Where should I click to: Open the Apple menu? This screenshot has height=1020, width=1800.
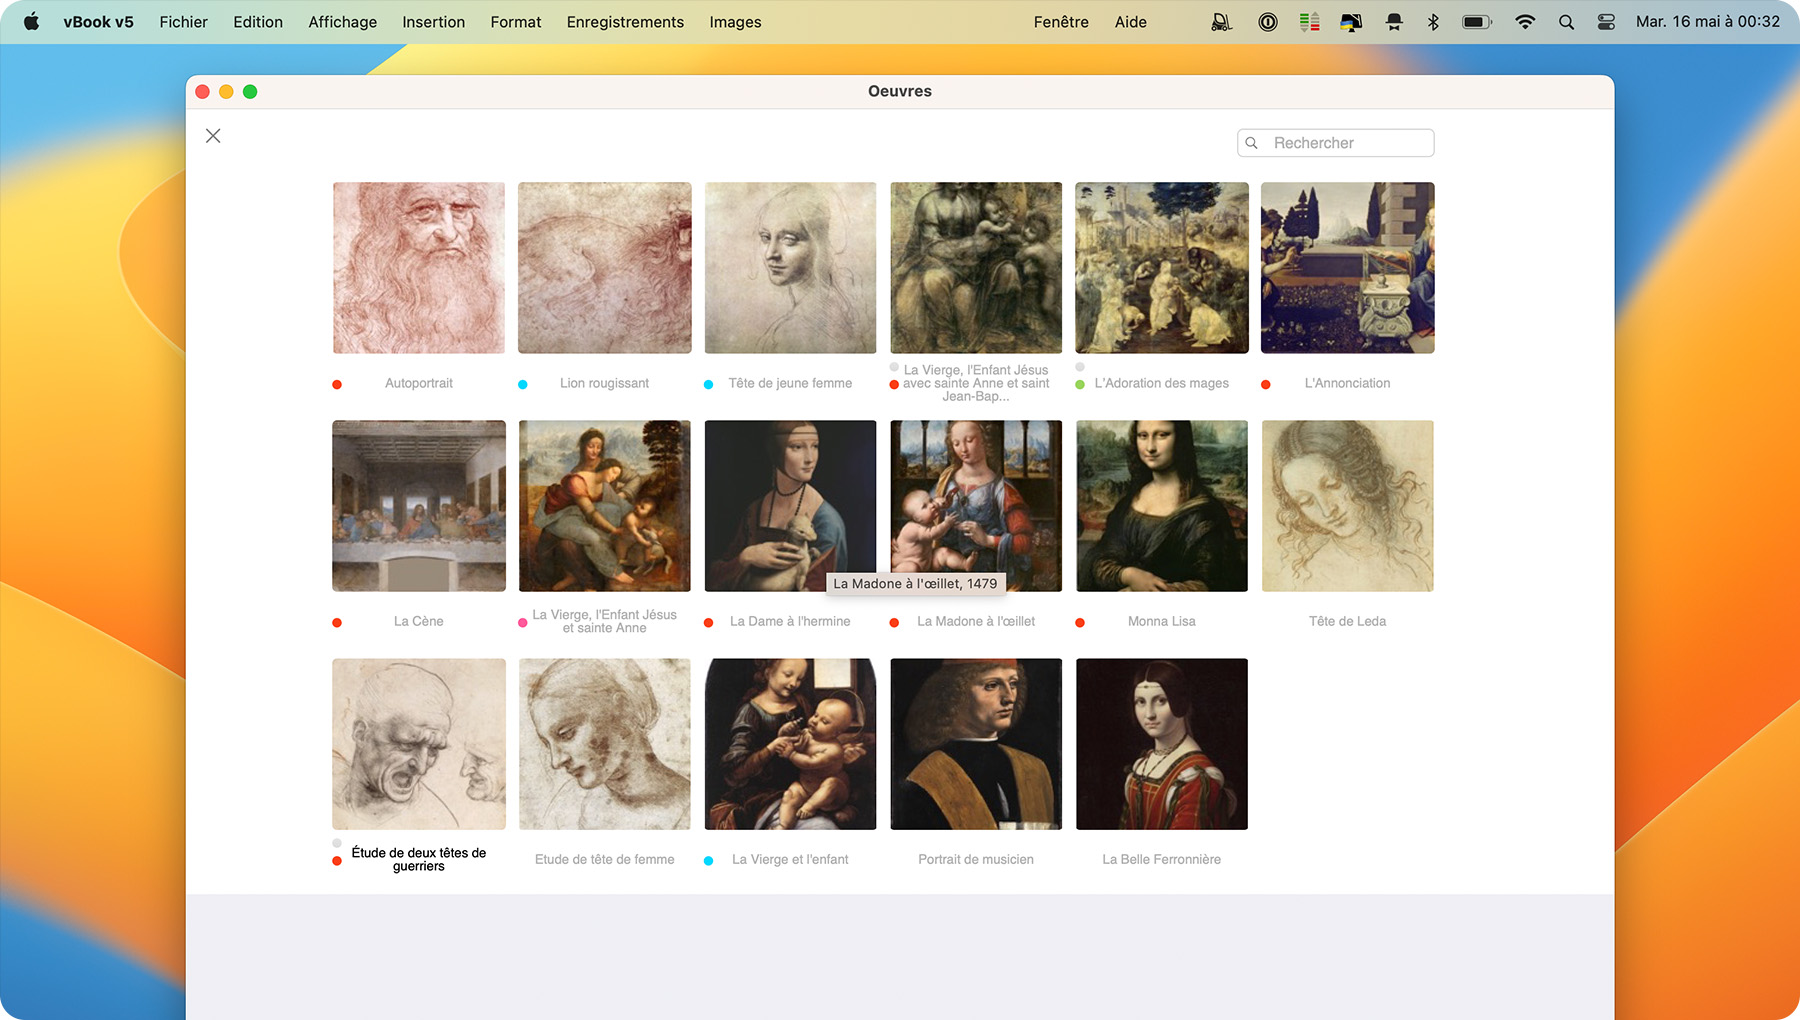[31, 22]
